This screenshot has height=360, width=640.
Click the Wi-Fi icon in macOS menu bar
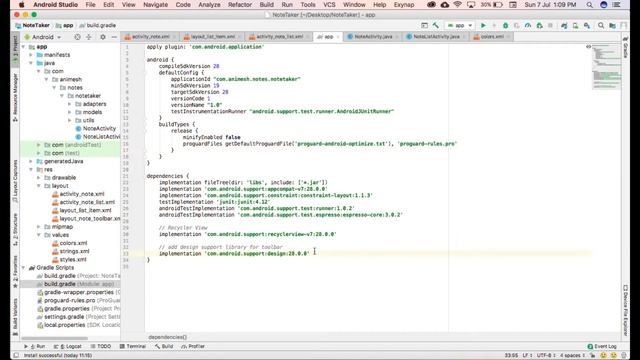[x=458, y=5]
